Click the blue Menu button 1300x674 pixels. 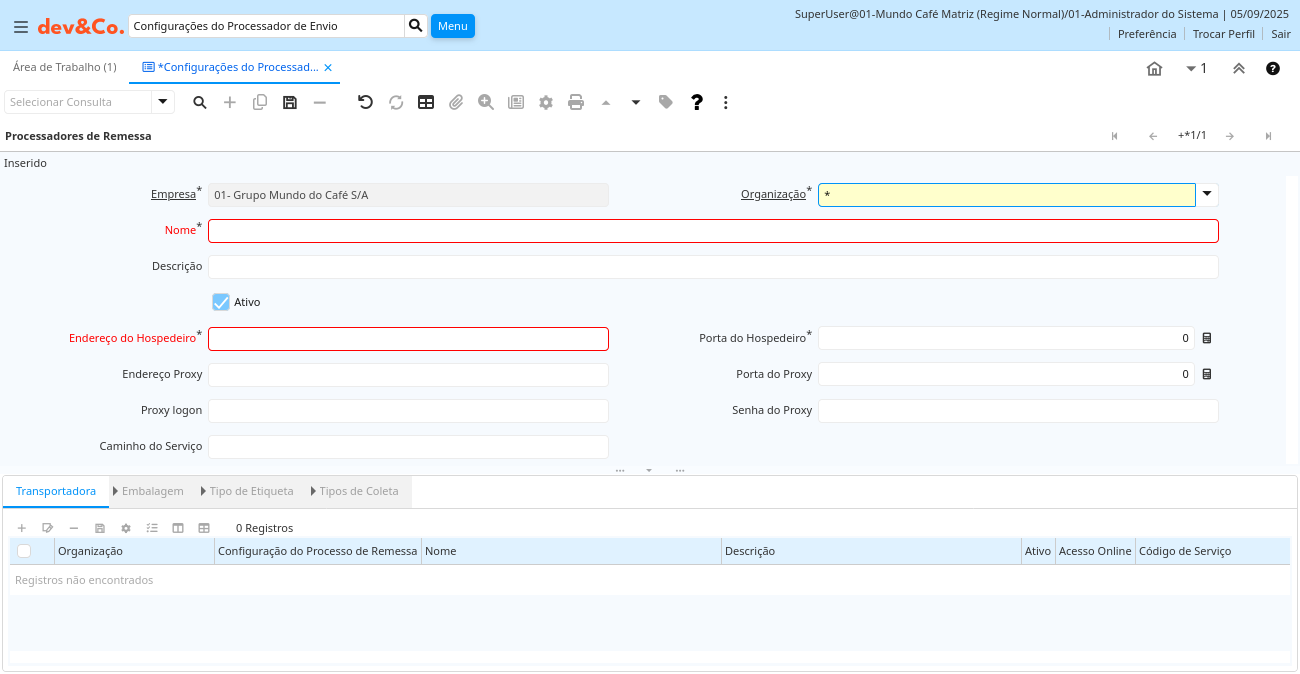[452, 26]
